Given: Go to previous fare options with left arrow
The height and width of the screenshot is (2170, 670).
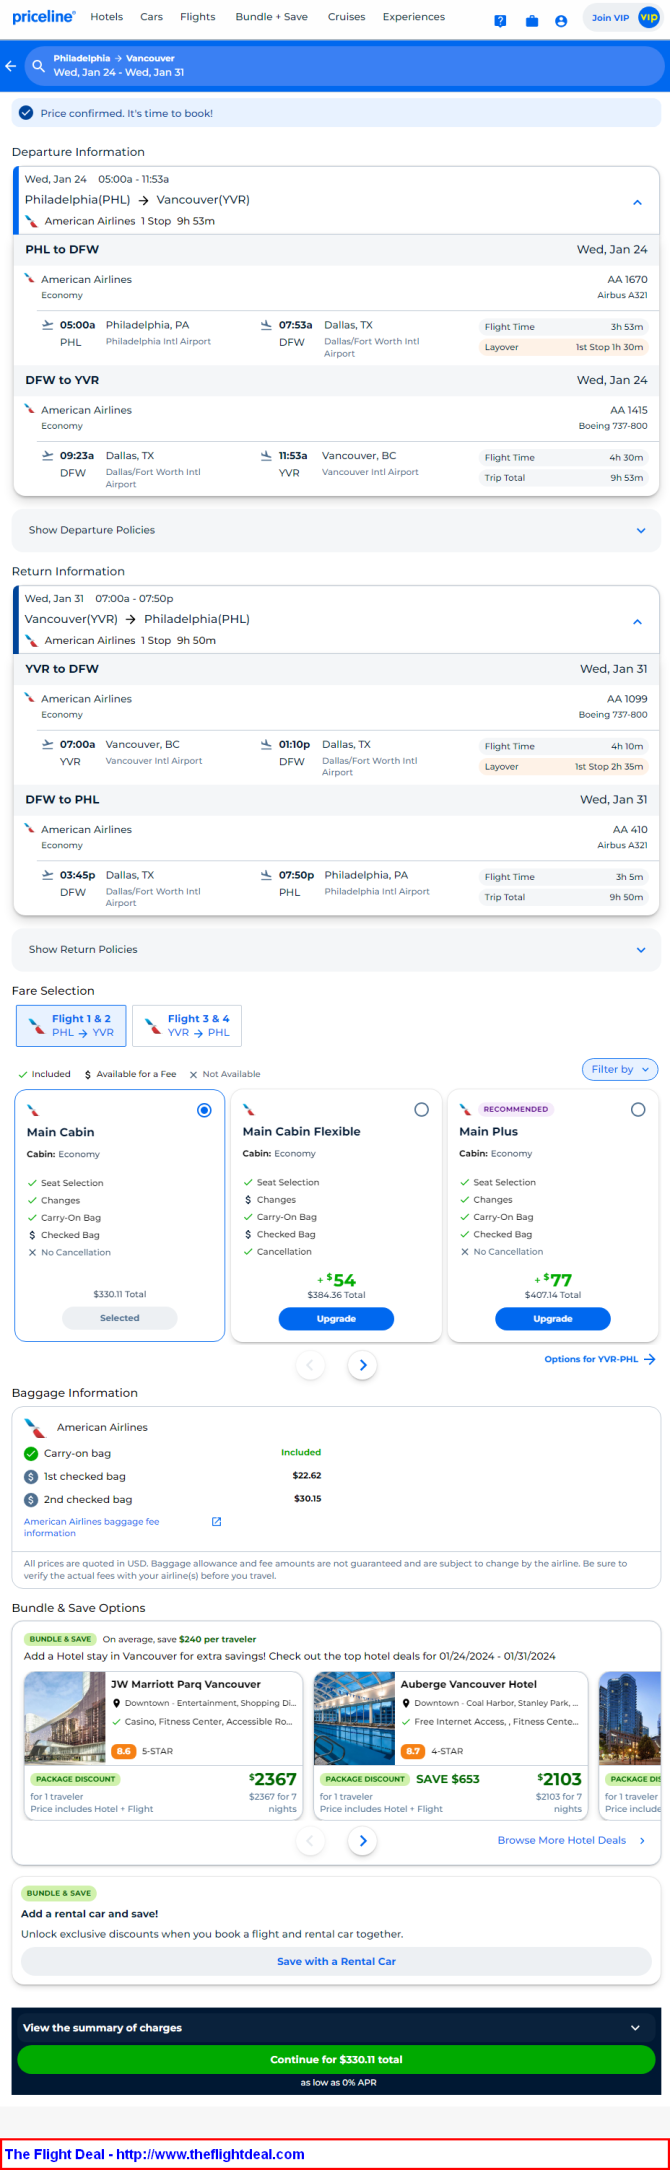Looking at the screenshot, I should pos(310,1365).
